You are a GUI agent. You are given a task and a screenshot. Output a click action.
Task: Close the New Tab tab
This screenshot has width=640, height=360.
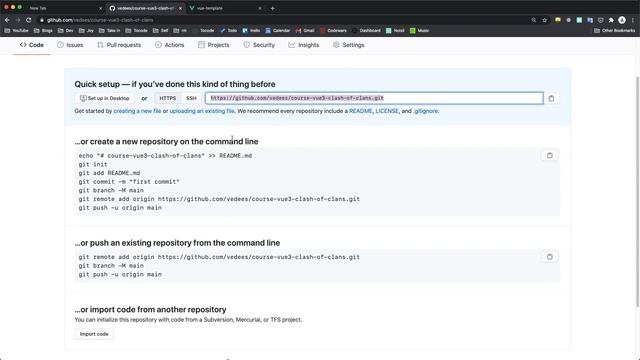[x=100, y=8]
